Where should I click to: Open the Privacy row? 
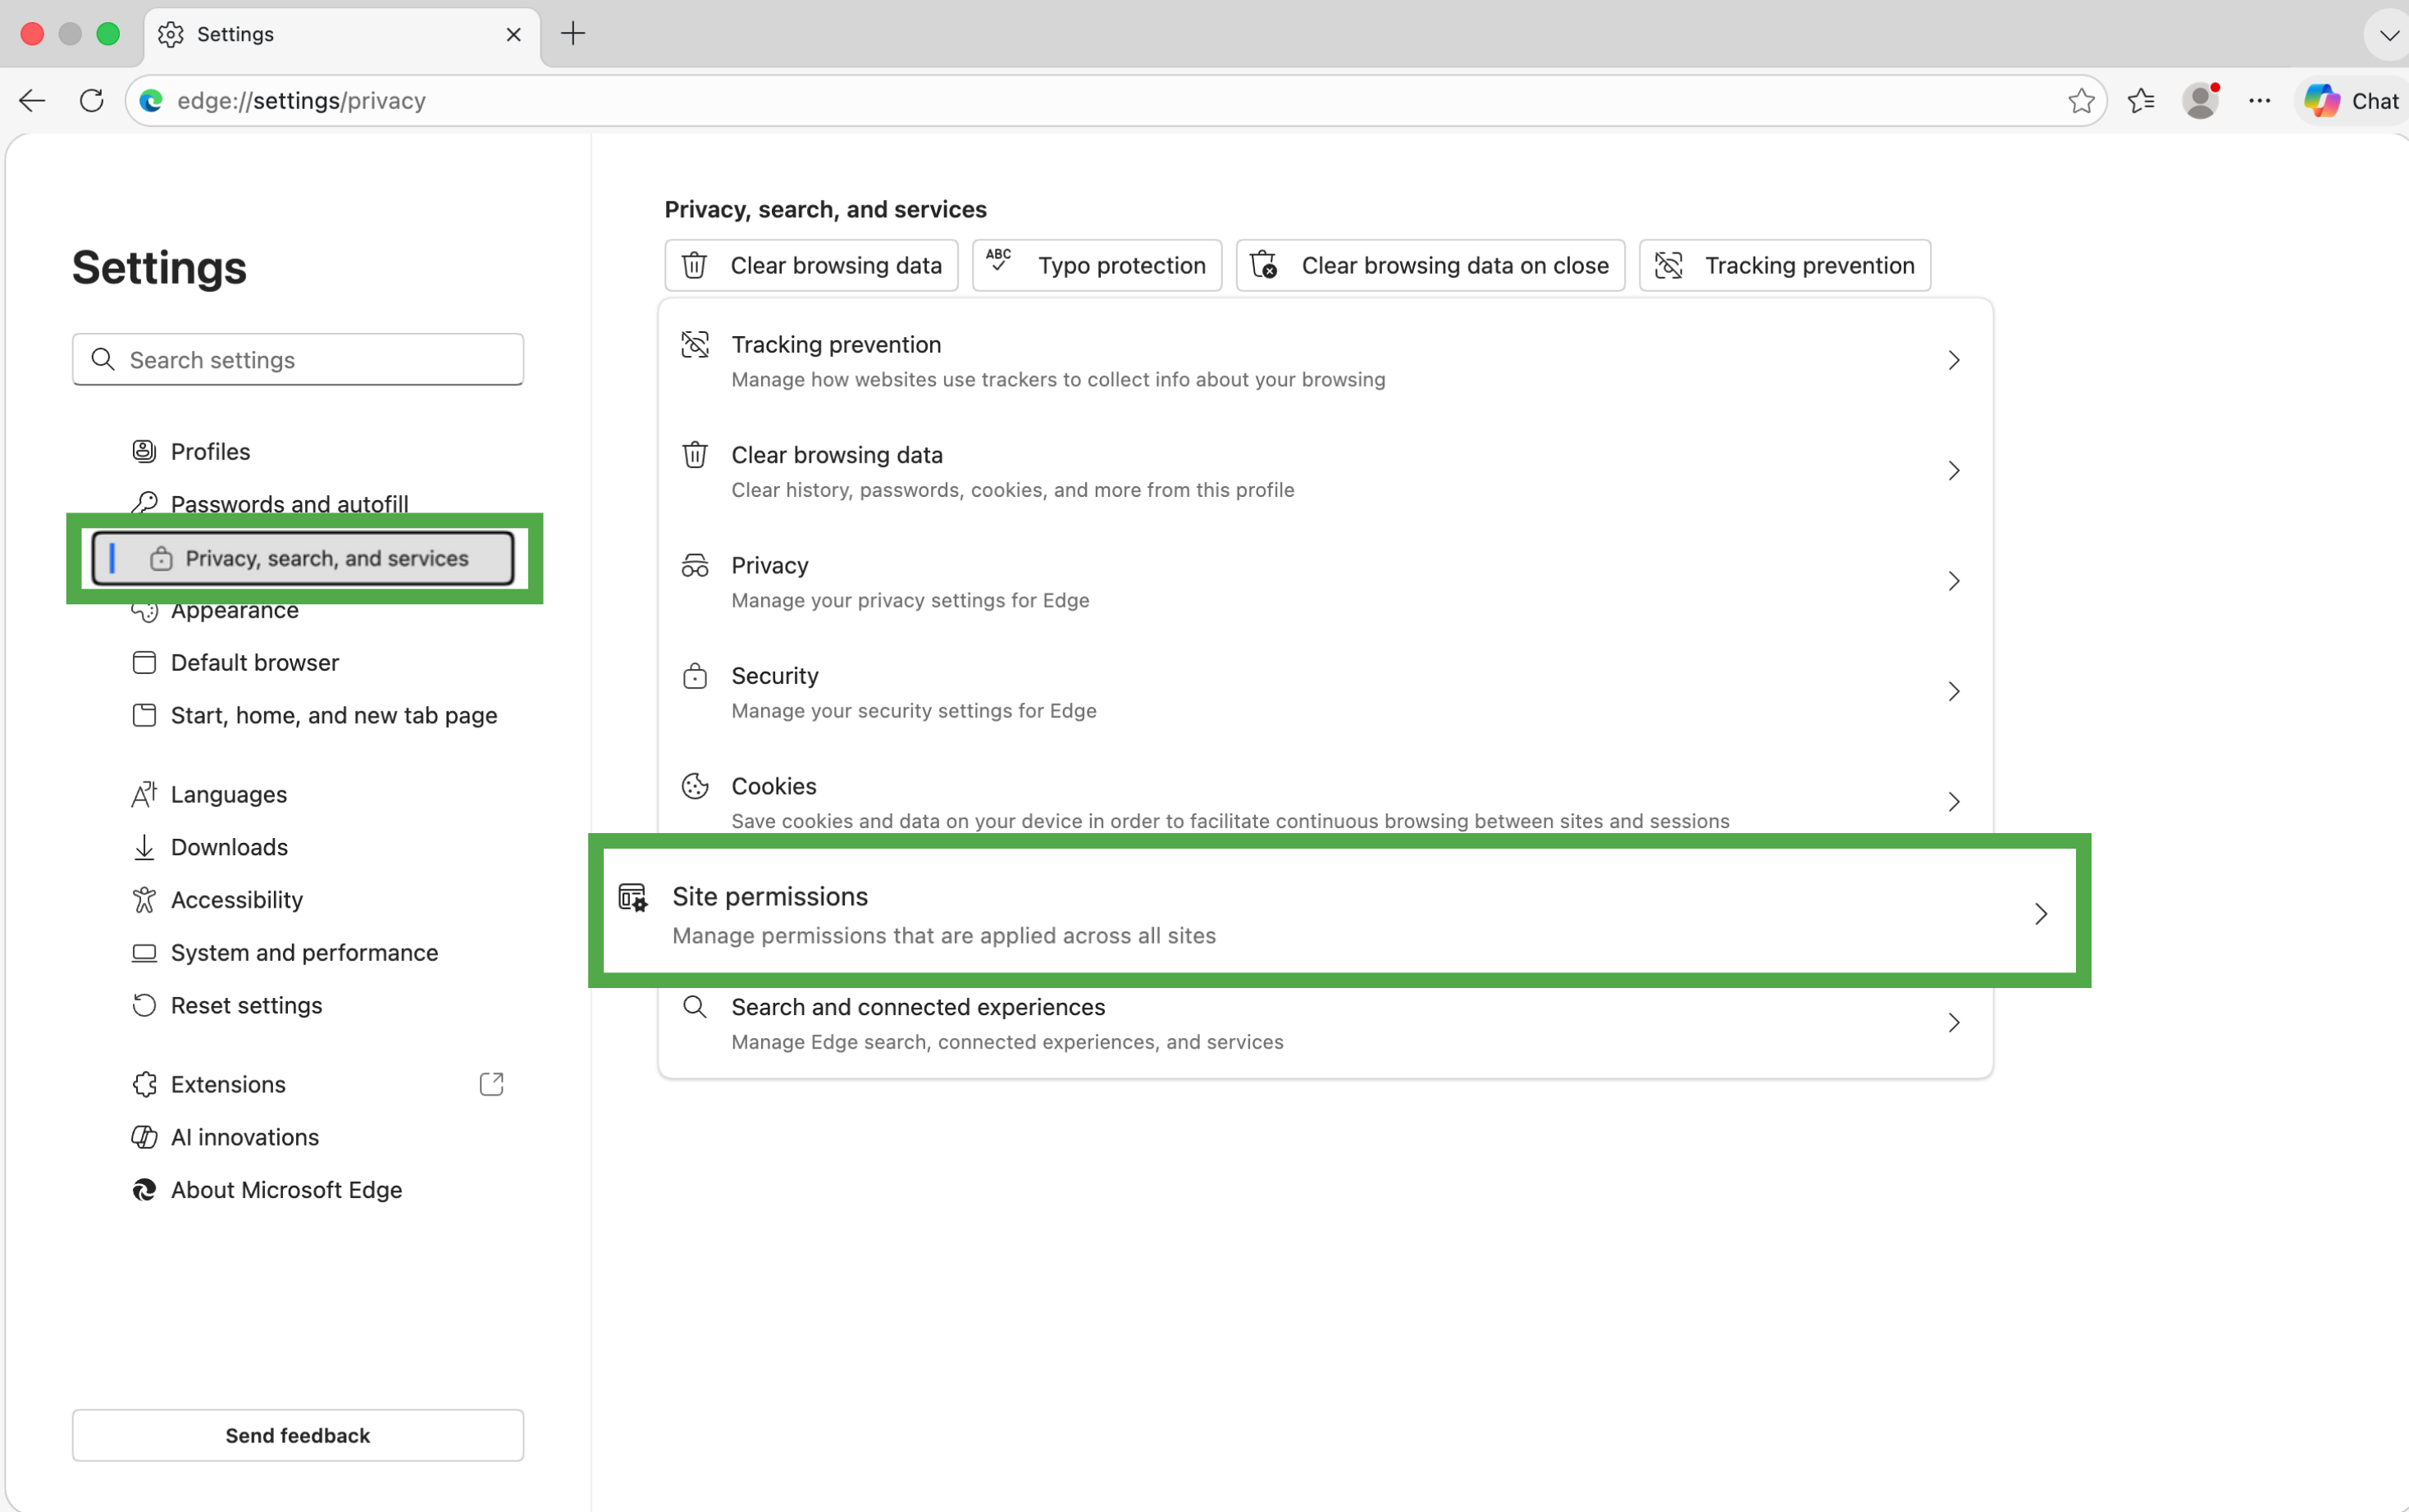click(1325, 581)
